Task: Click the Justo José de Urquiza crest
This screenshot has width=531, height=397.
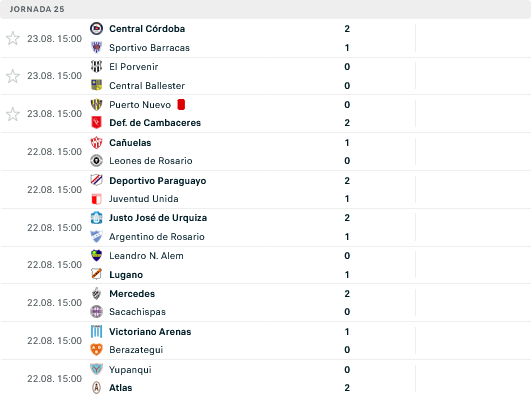Action: 97,217
